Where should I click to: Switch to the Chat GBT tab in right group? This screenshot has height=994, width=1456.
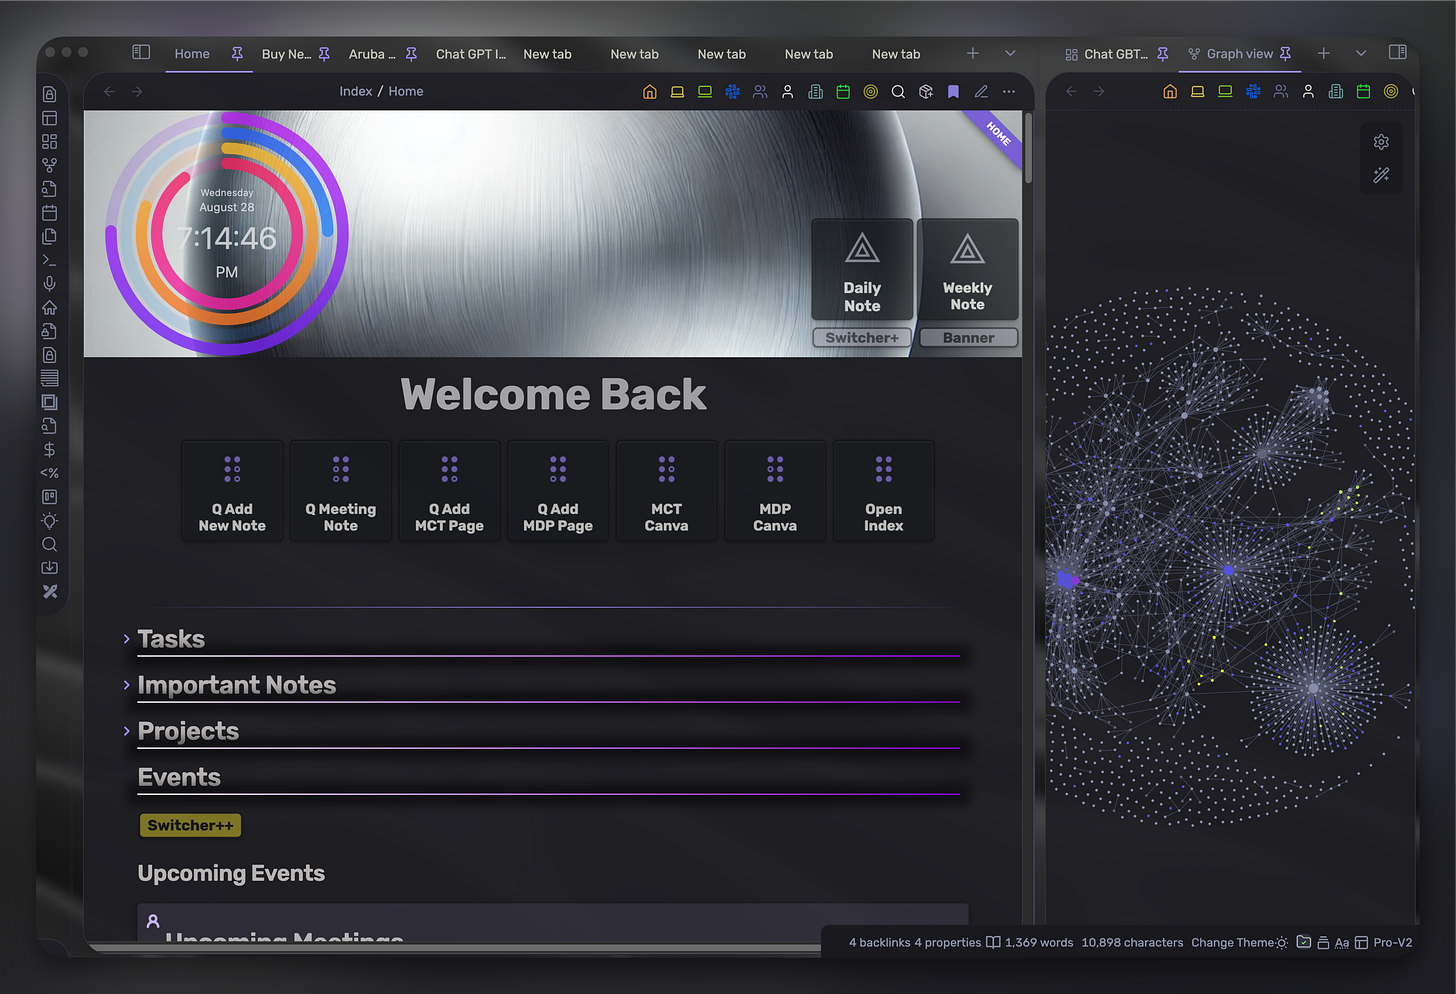1116,54
